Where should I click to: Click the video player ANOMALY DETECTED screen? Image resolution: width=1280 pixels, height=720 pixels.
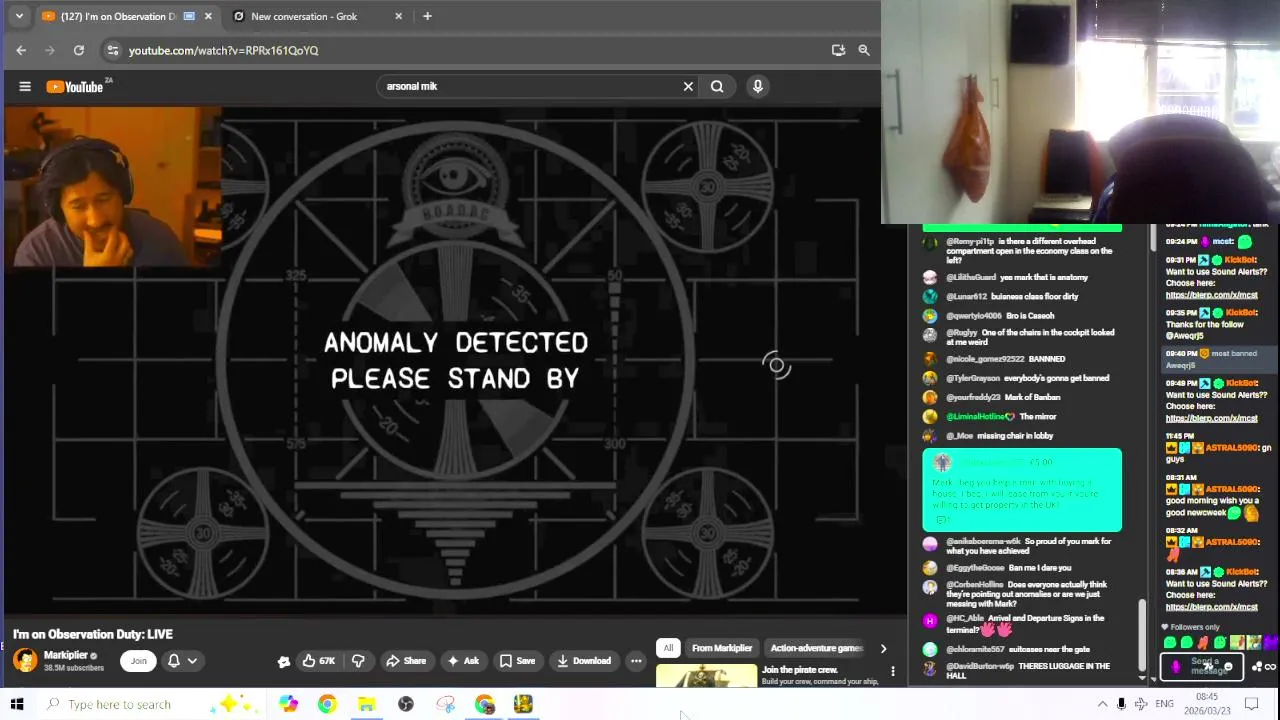click(455, 361)
